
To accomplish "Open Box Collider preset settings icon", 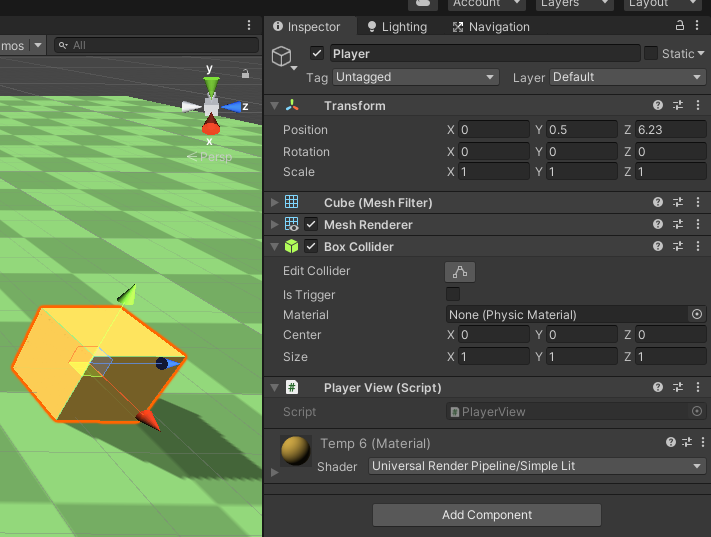I will [x=678, y=247].
